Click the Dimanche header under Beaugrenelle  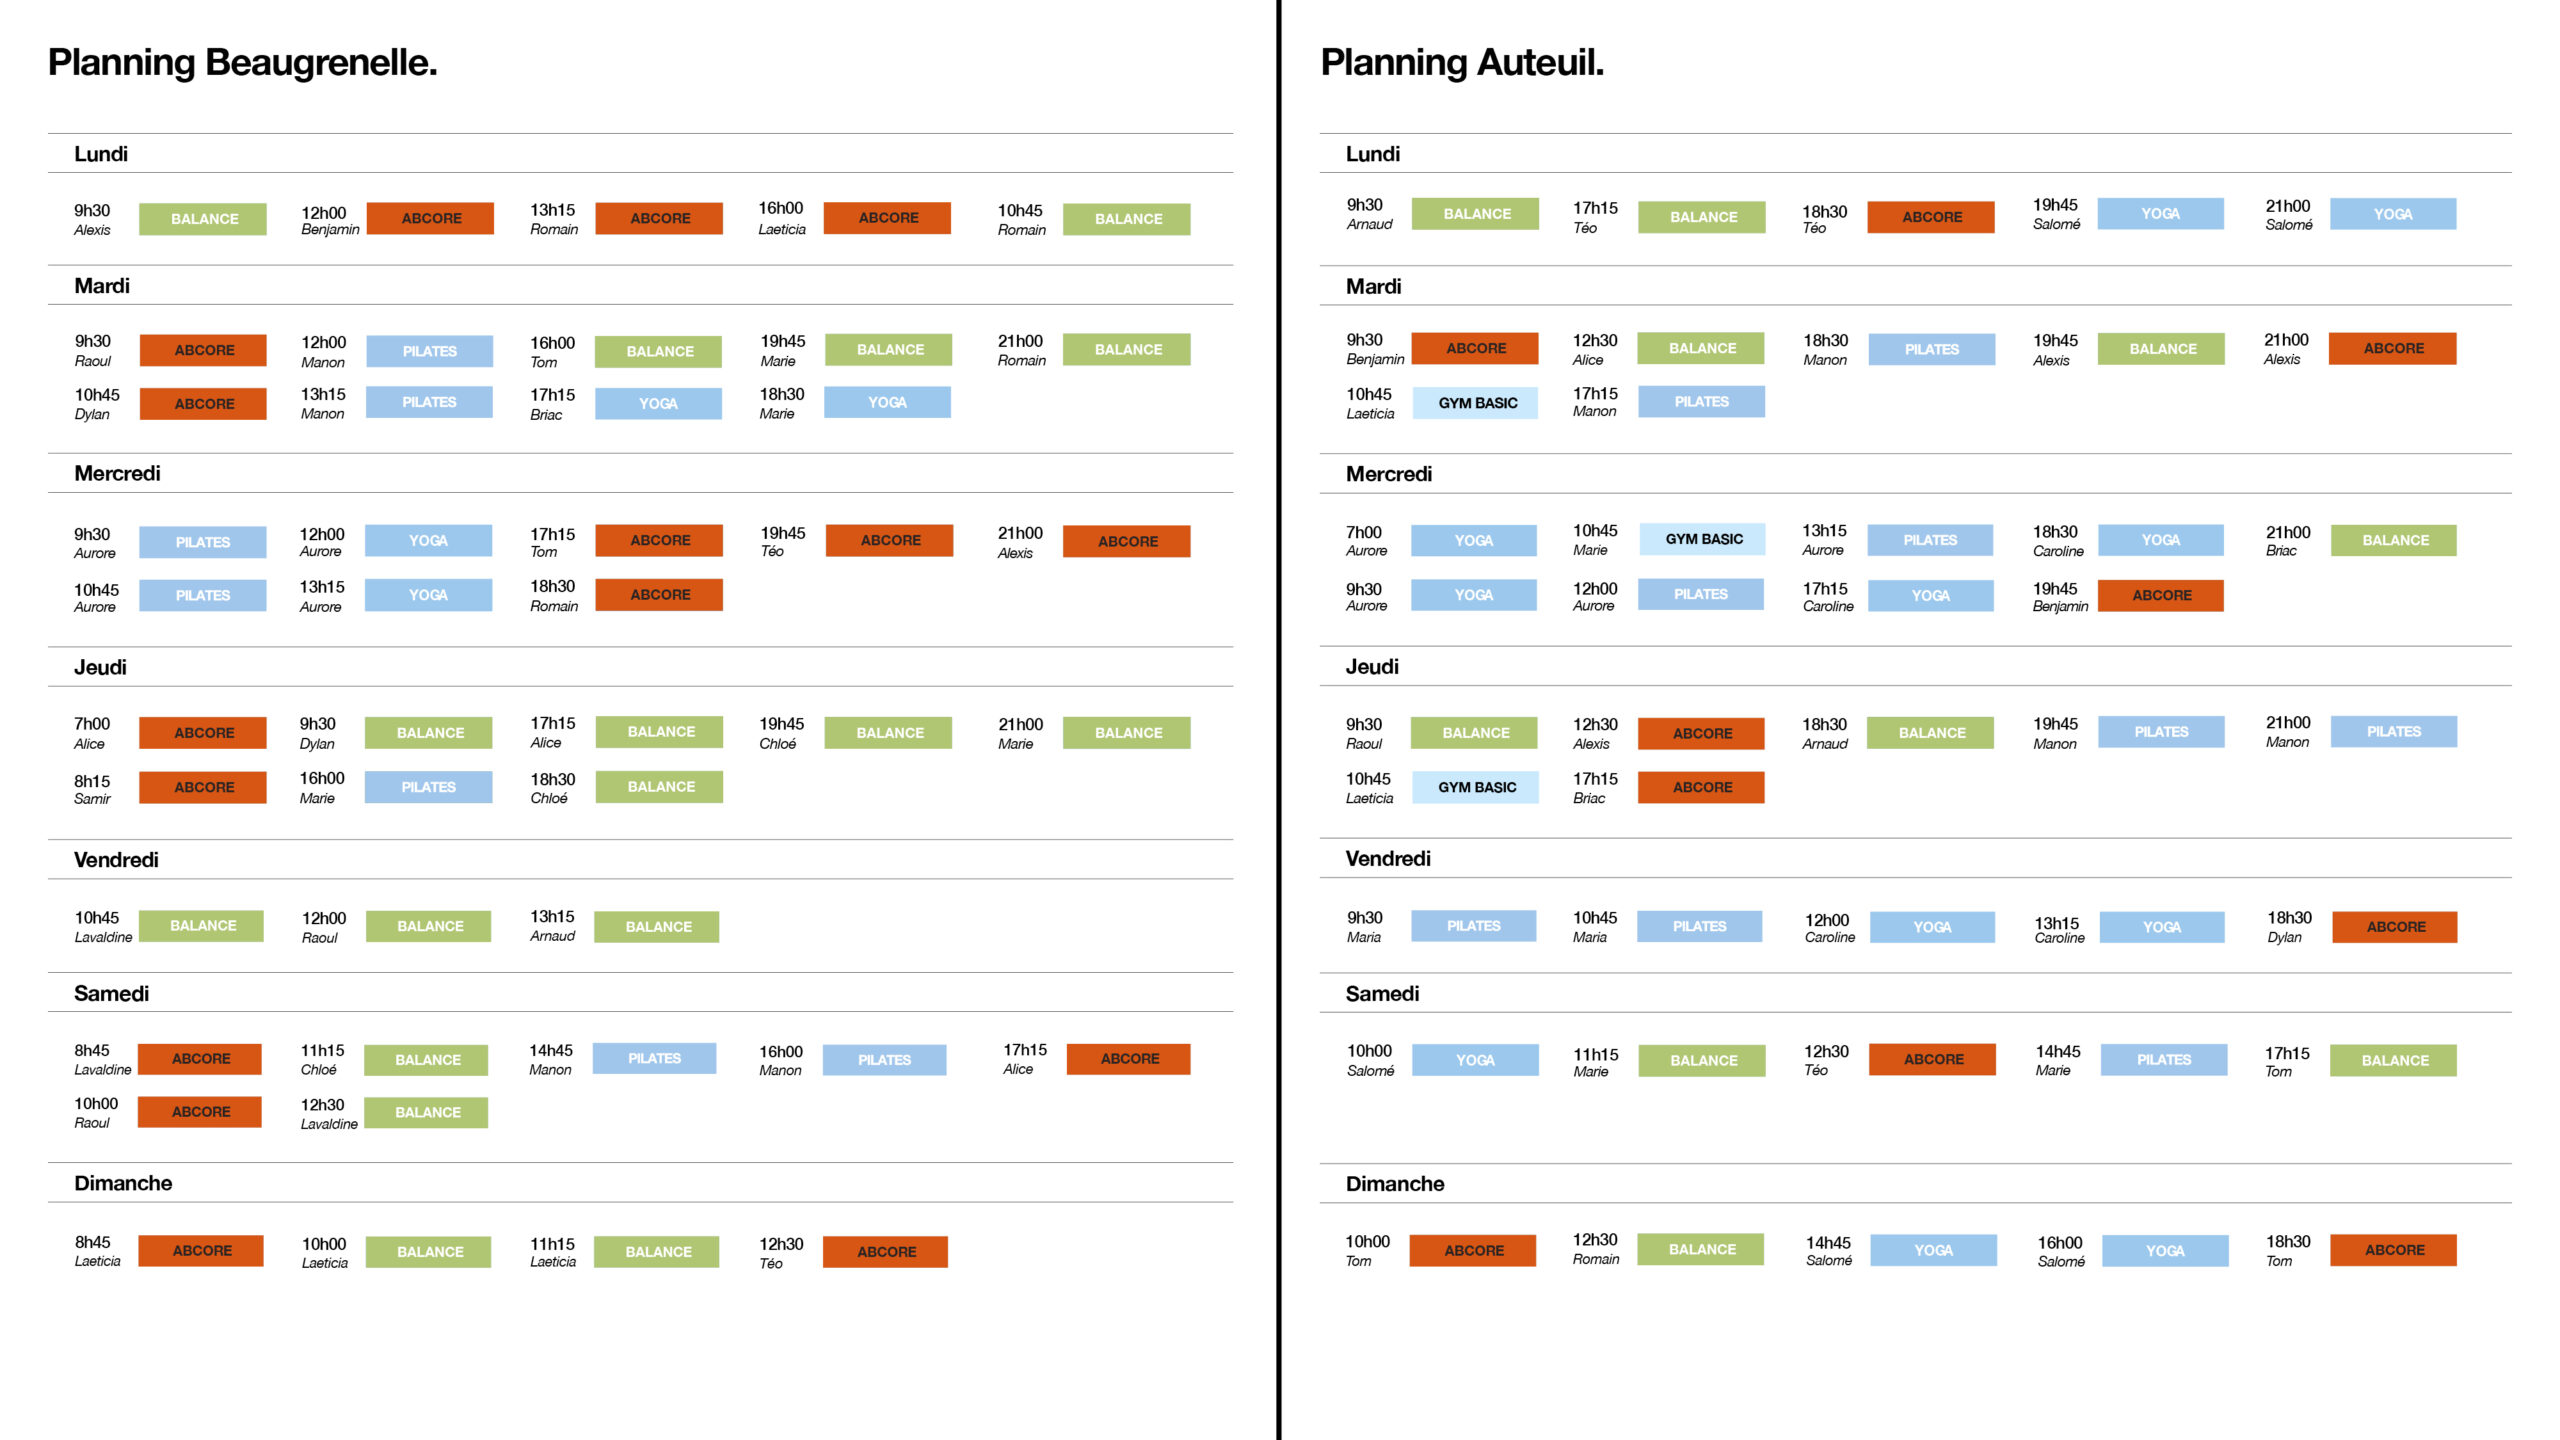tap(123, 1183)
